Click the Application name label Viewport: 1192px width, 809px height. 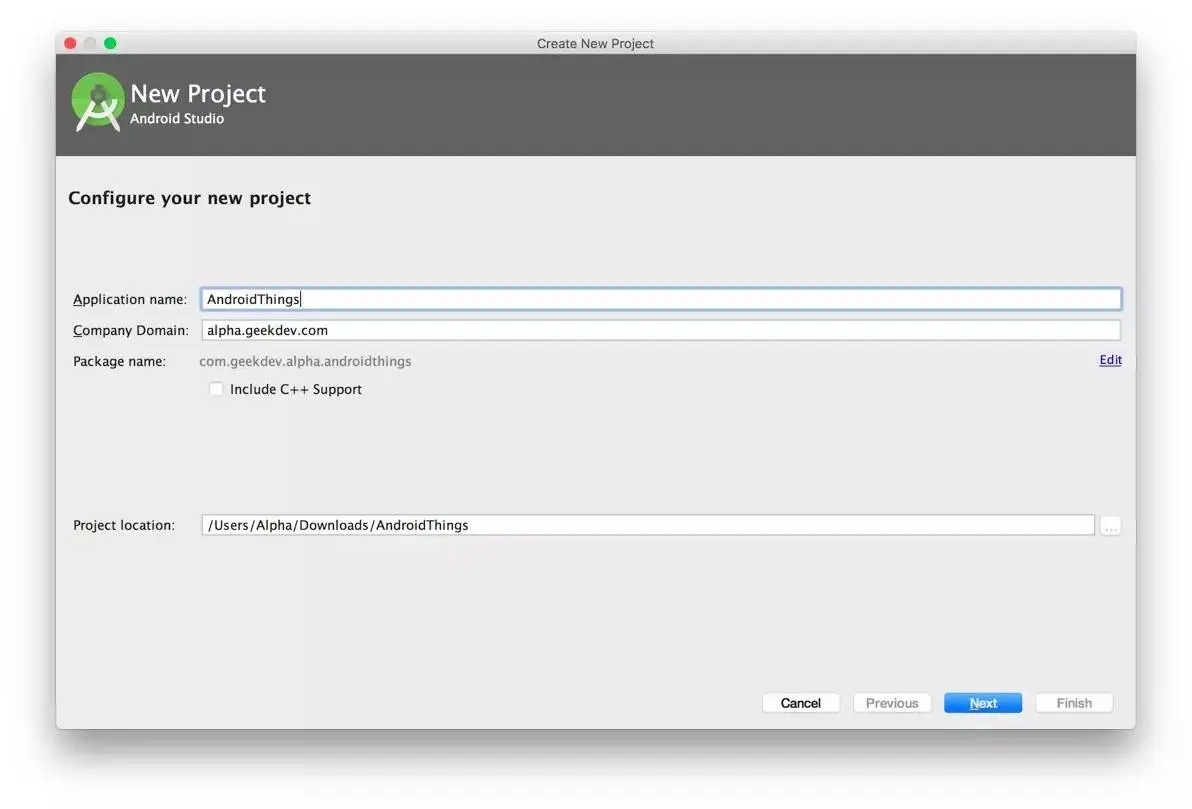point(130,300)
